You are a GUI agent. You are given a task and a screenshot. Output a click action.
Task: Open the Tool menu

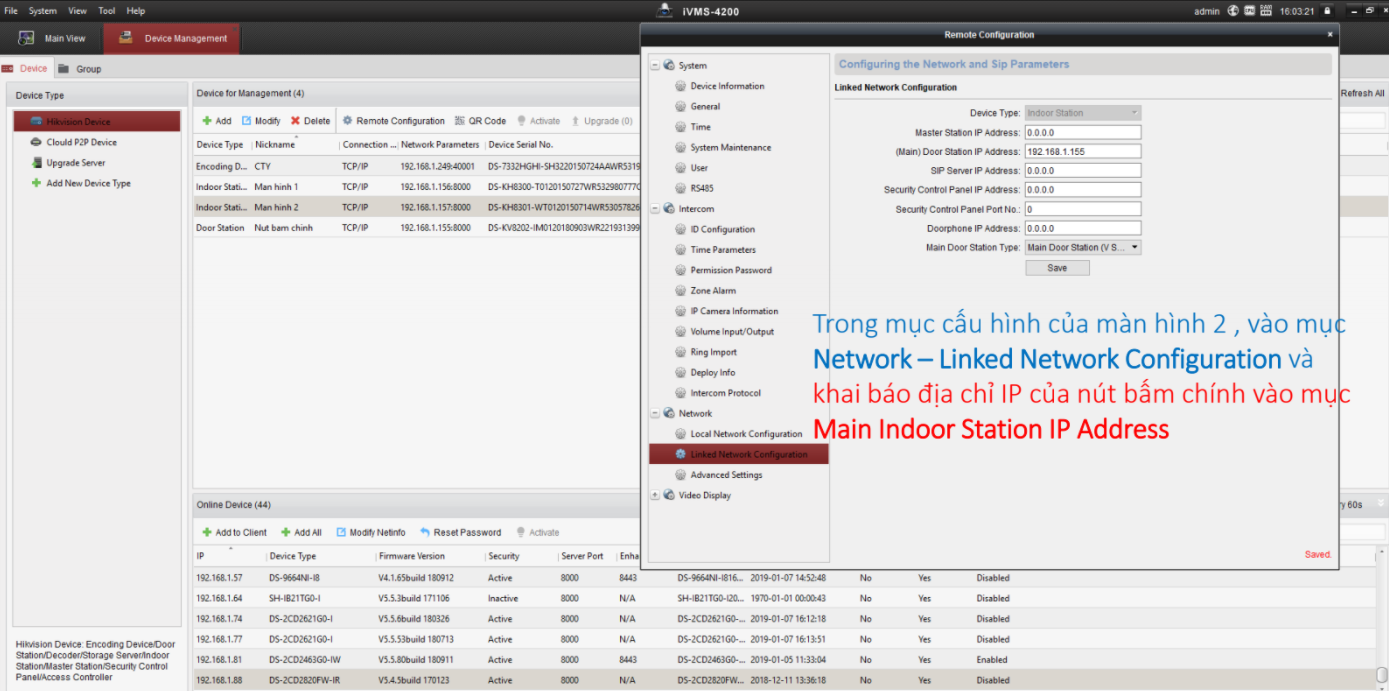[106, 11]
